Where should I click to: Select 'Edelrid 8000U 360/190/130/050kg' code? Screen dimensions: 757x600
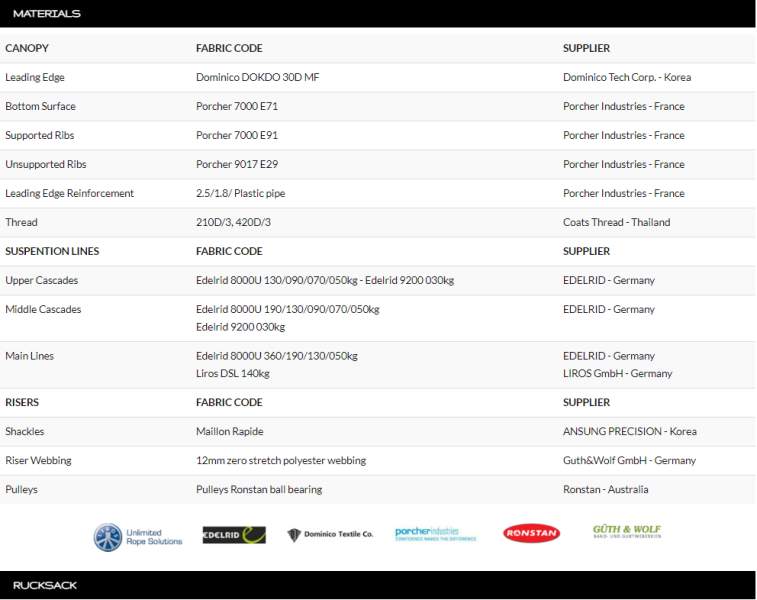[277, 356]
